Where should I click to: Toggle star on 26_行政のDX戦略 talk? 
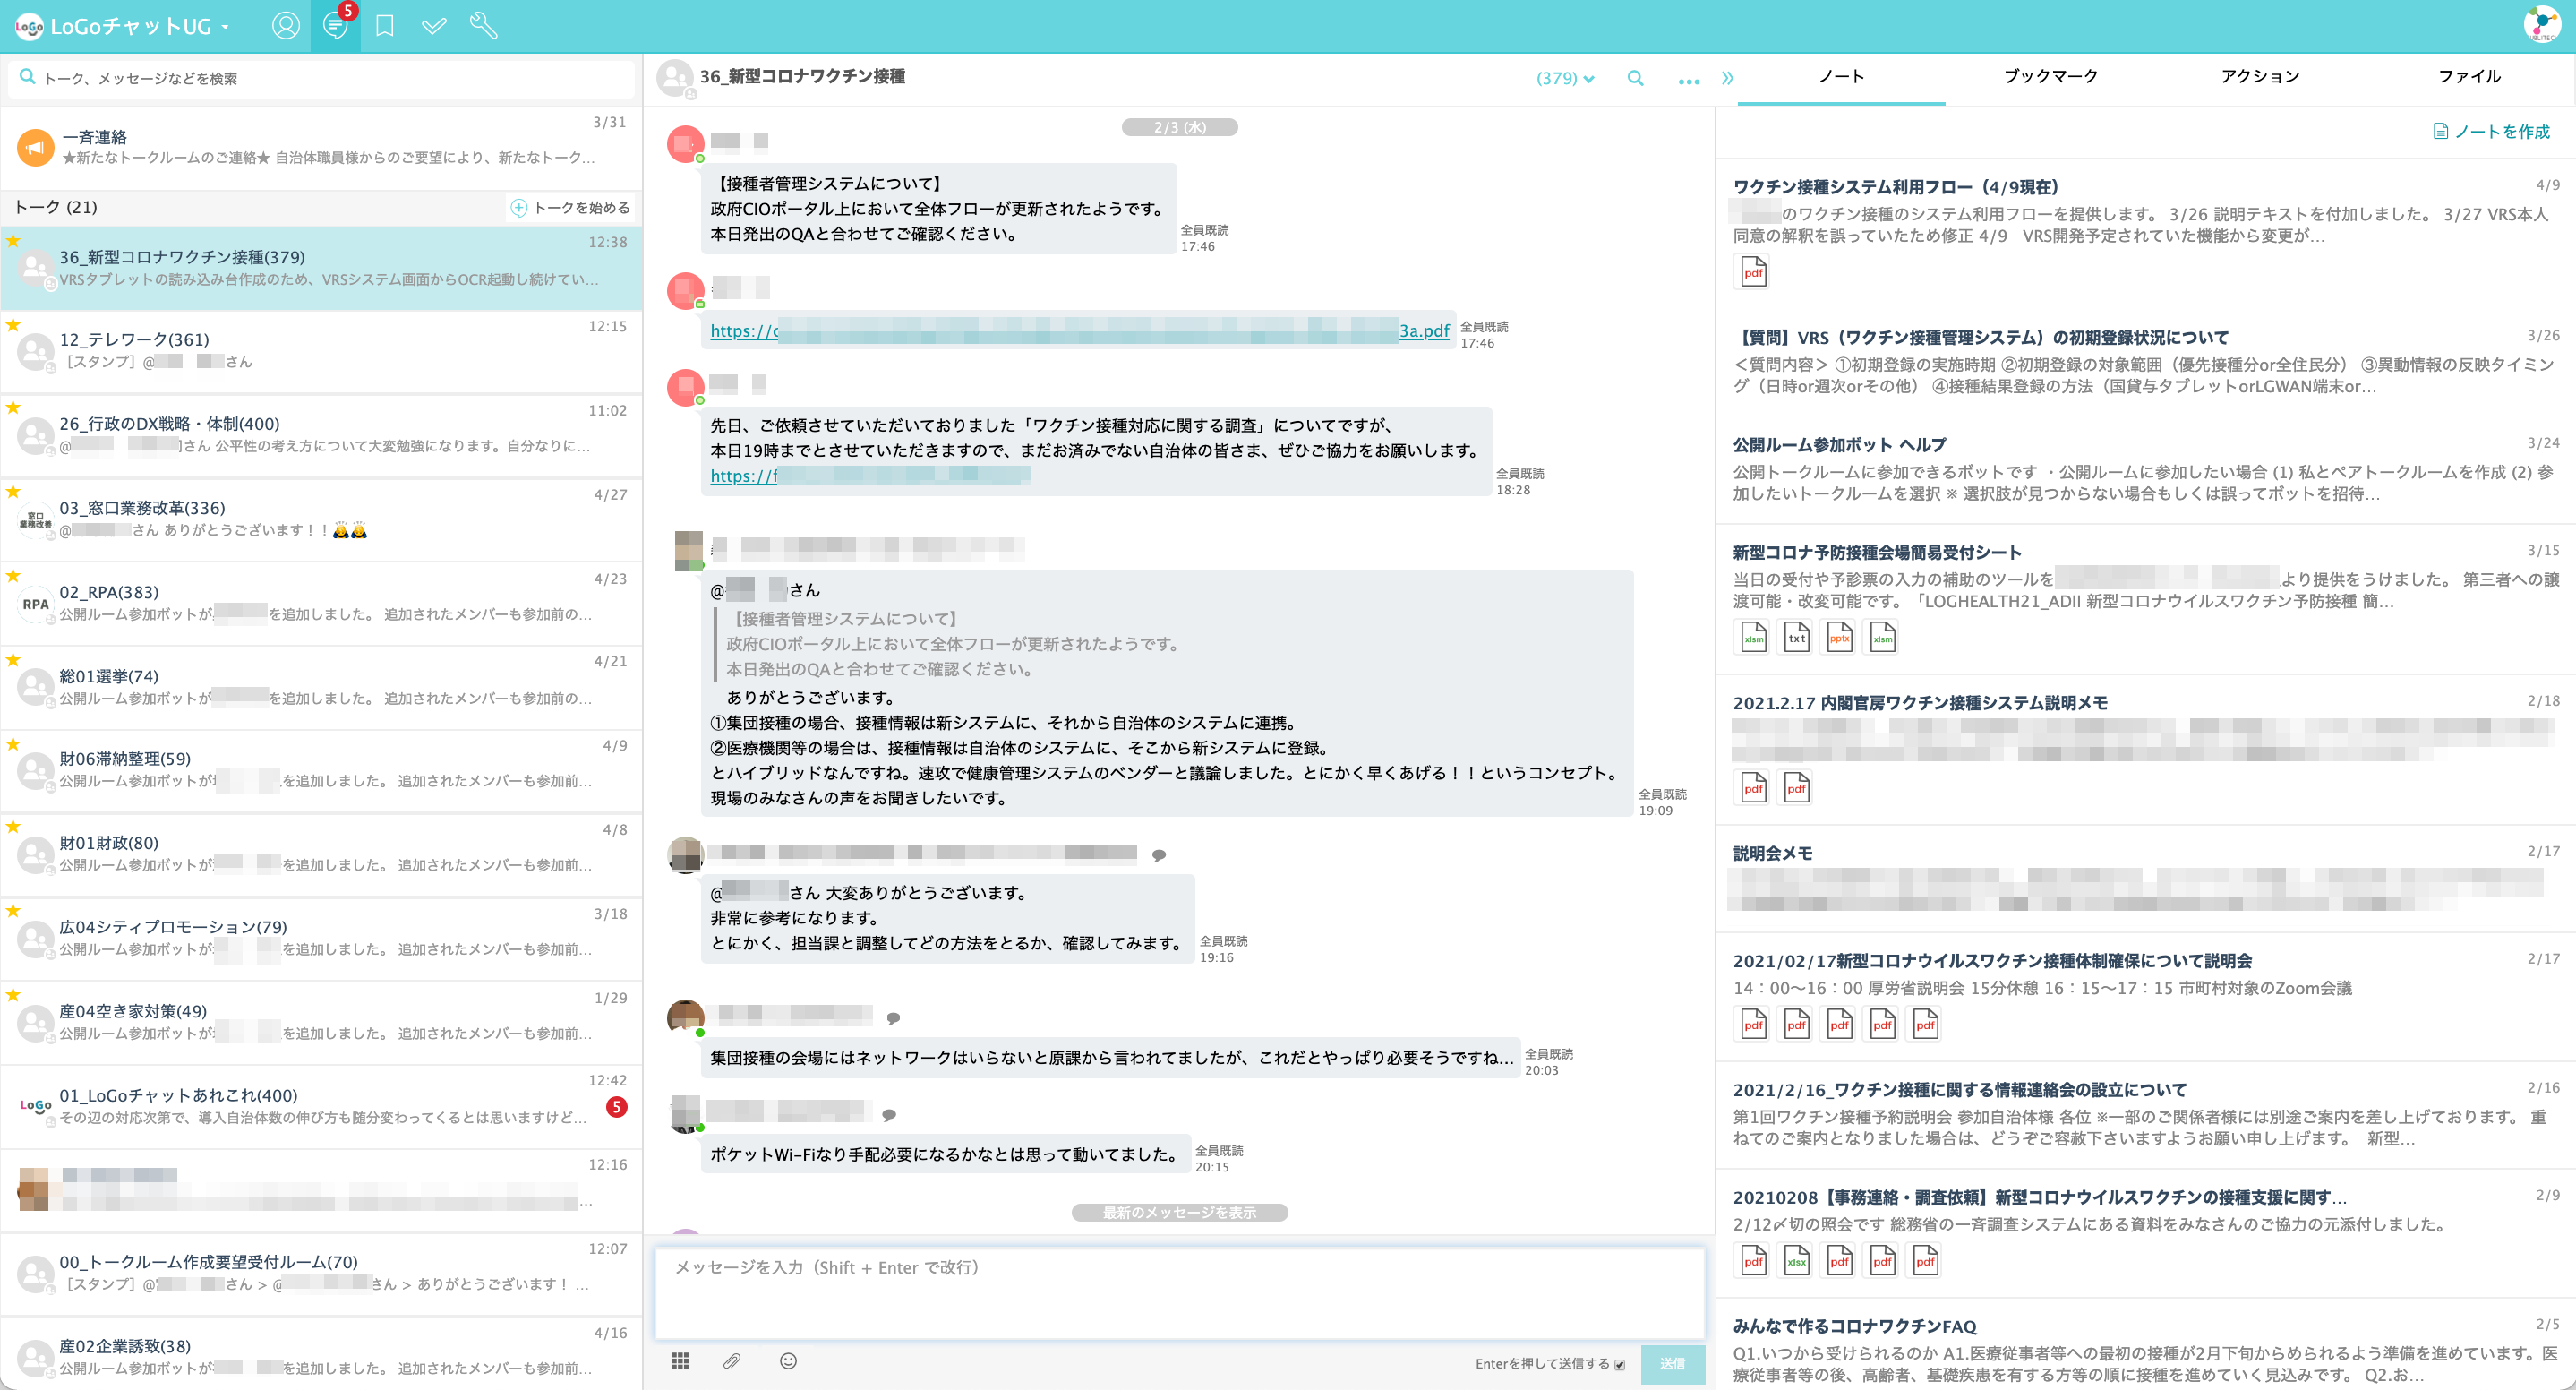point(13,407)
